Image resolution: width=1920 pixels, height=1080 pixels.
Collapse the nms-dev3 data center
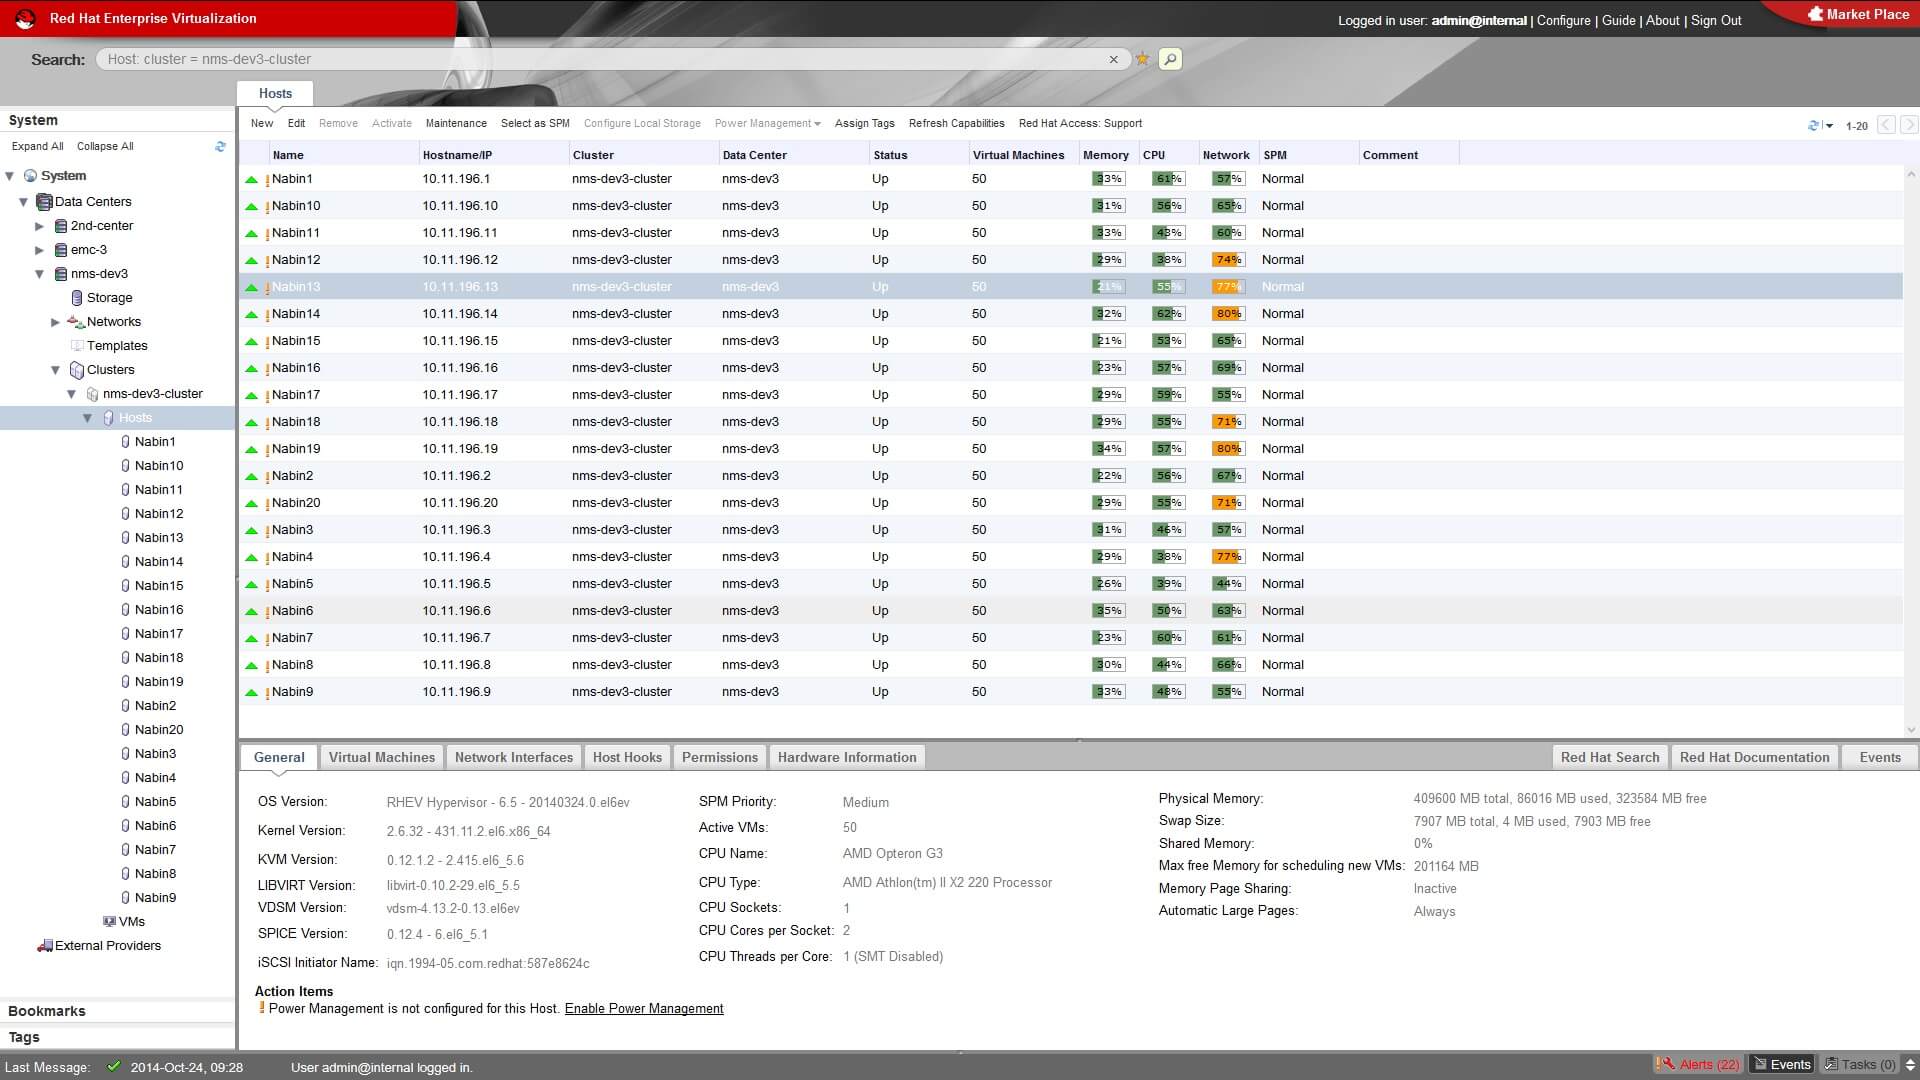[40, 274]
